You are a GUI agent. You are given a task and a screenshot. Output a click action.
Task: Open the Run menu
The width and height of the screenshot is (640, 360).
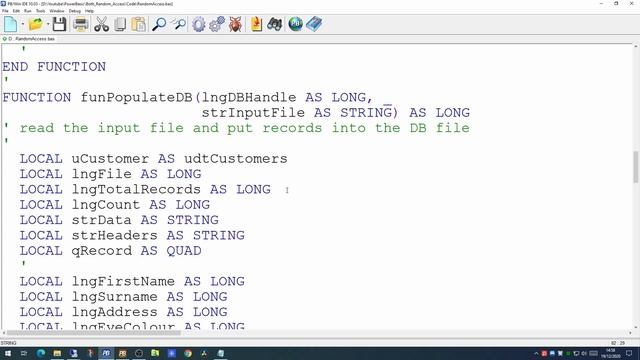pos(28,11)
